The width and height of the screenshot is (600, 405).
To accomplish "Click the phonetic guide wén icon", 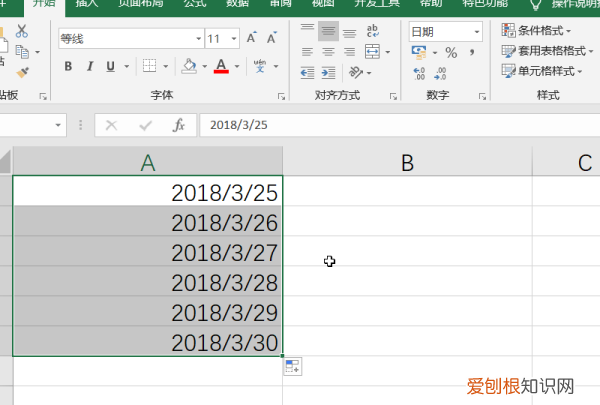I will 260,66.
